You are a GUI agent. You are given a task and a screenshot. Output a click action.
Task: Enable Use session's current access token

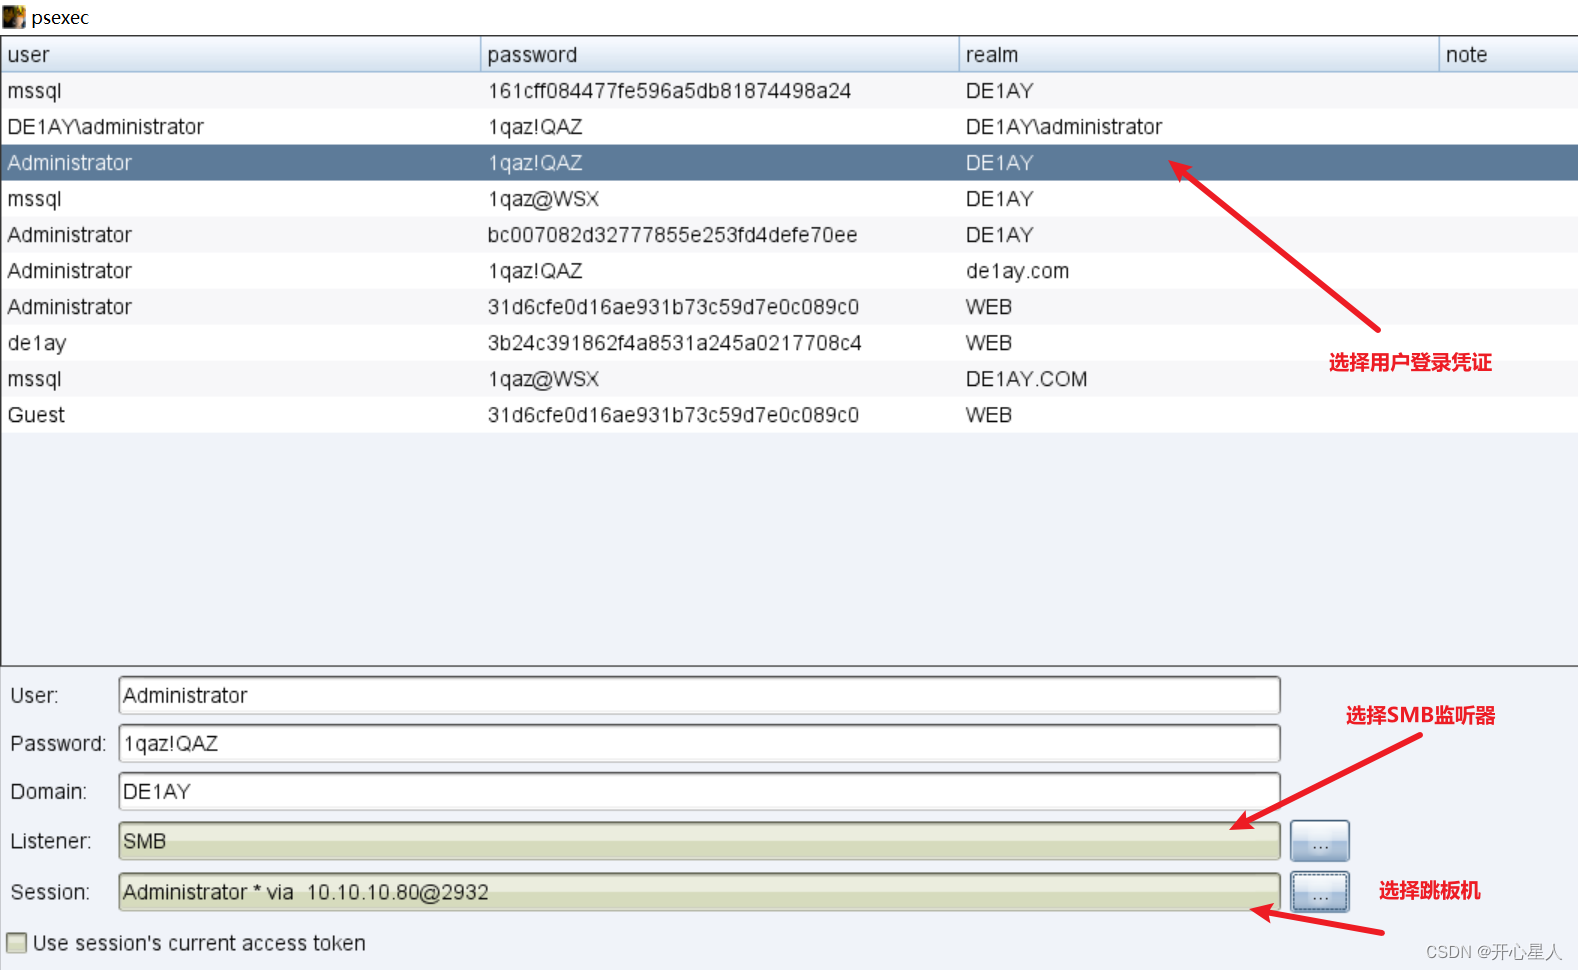coord(17,943)
